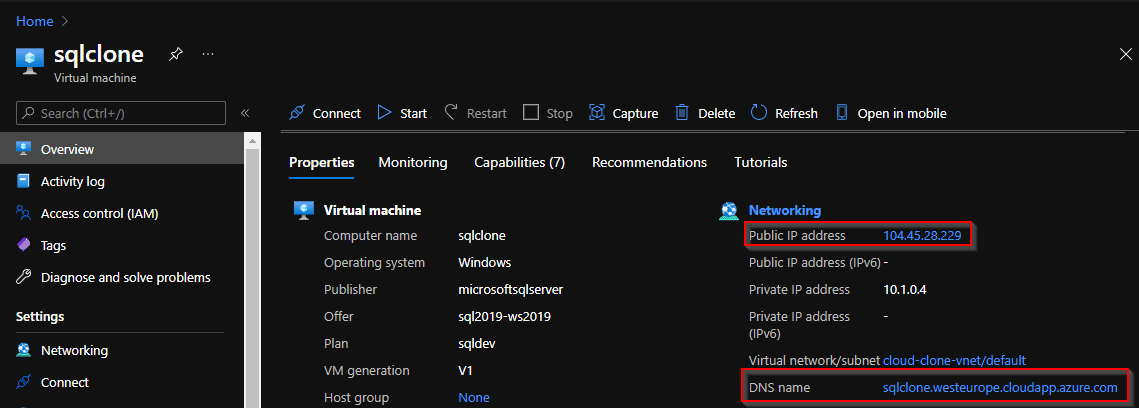This screenshot has width=1139, height=408.
Task: Click the sidebar Connect plug icon
Action: pyautogui.click(x=23, y=382)
